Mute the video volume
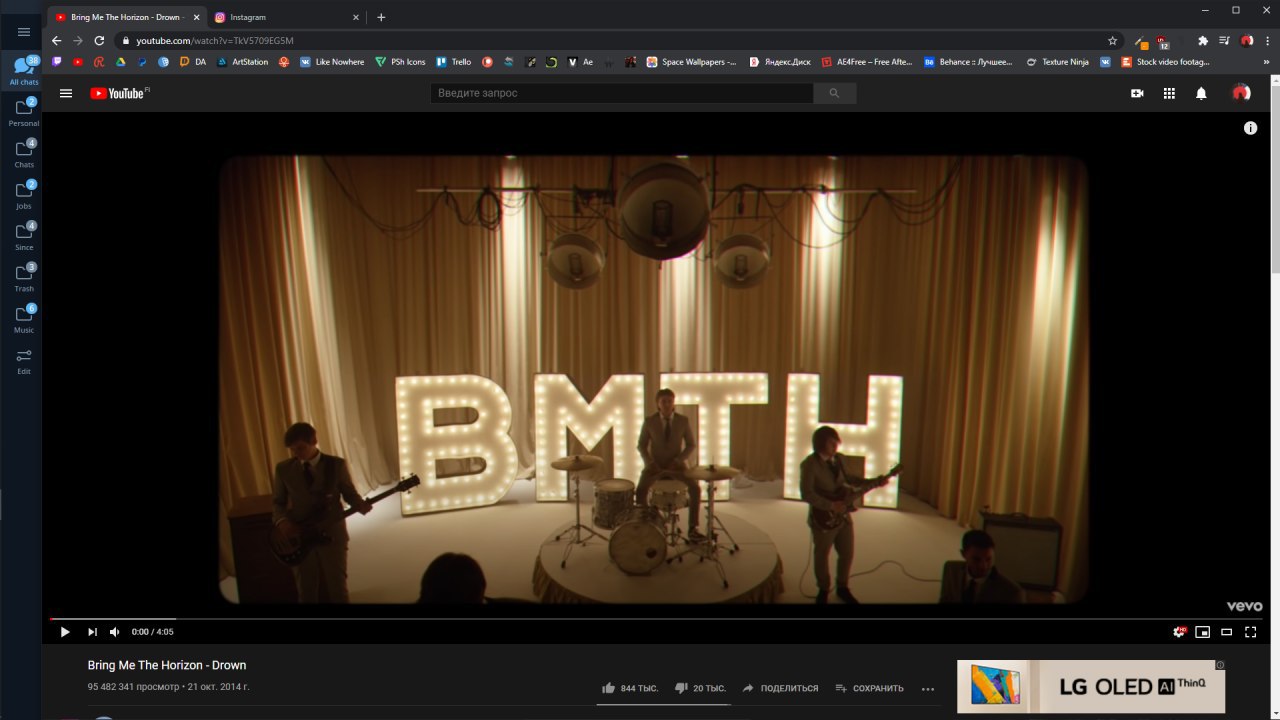The image size is (1280, 720). click(114, 632)
